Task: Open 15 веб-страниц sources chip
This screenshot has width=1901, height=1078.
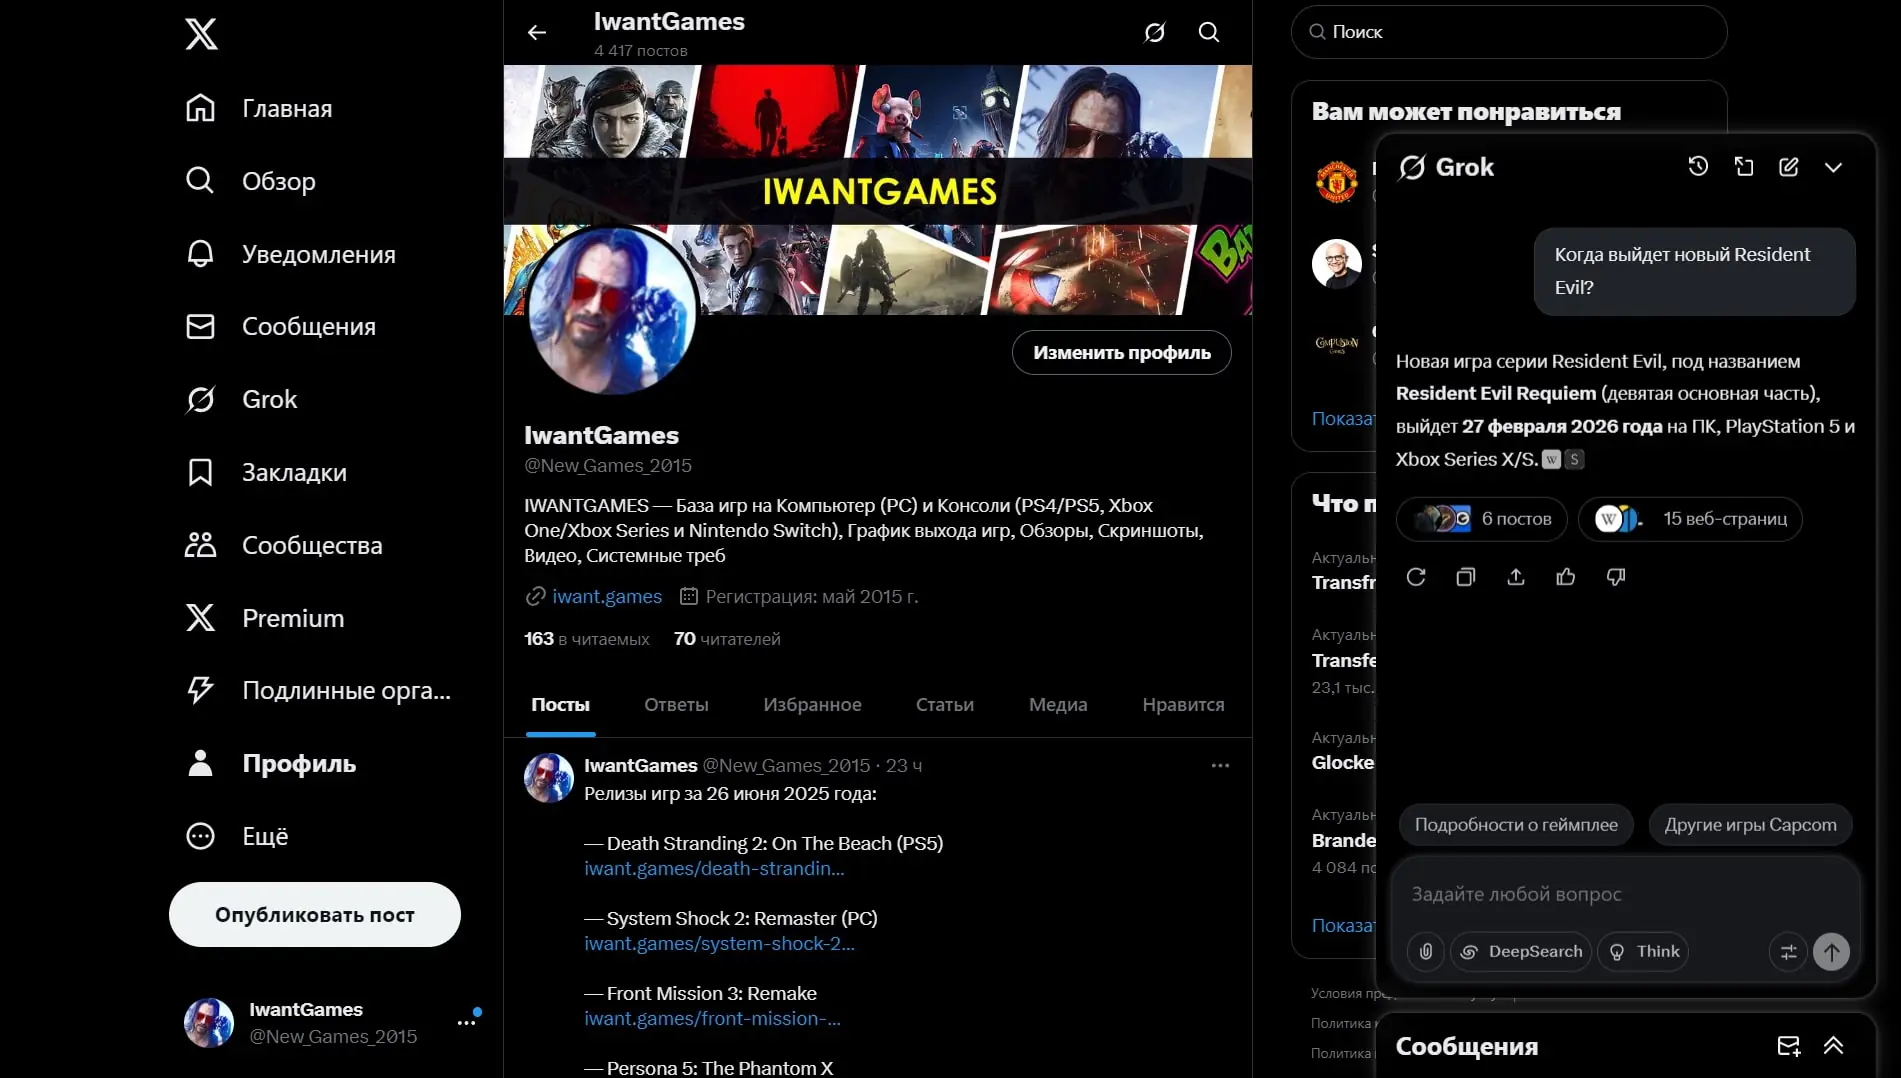Action: [1690, 519]
